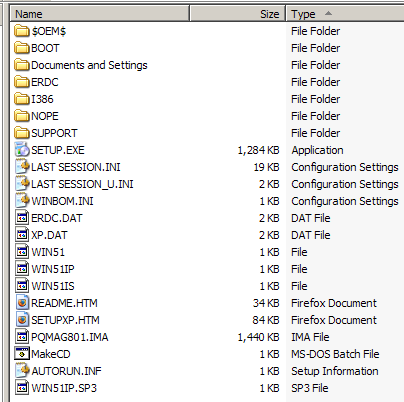Select the LAST SESSION_U.INI file name

(82, 184)
